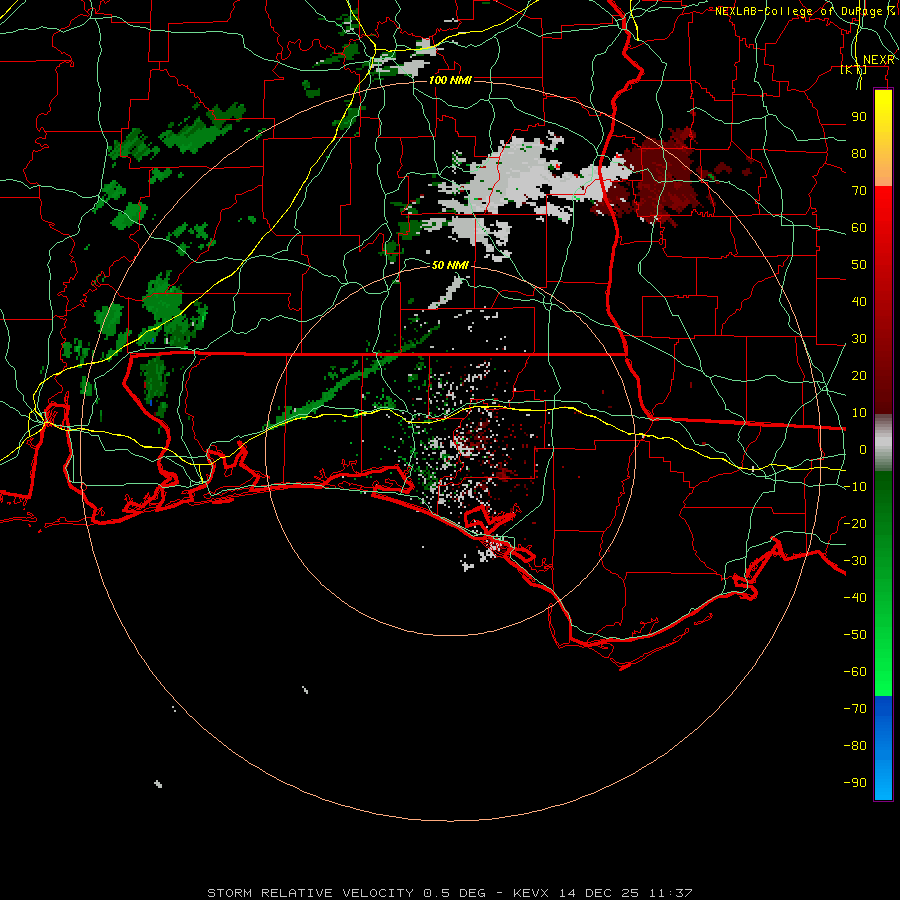Click the 50 NMI range ring label

(x=450, y=265)
